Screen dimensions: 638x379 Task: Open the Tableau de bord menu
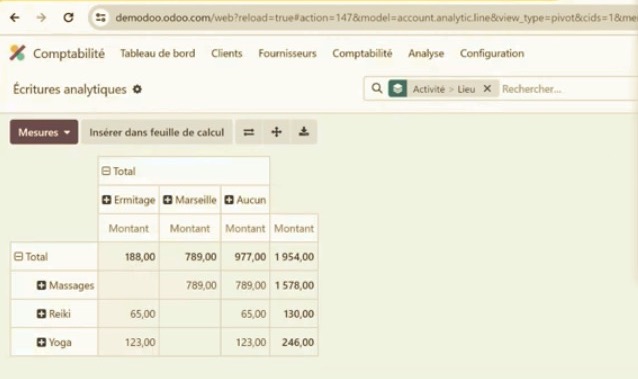pyautogui.click(x=158, y=53)
